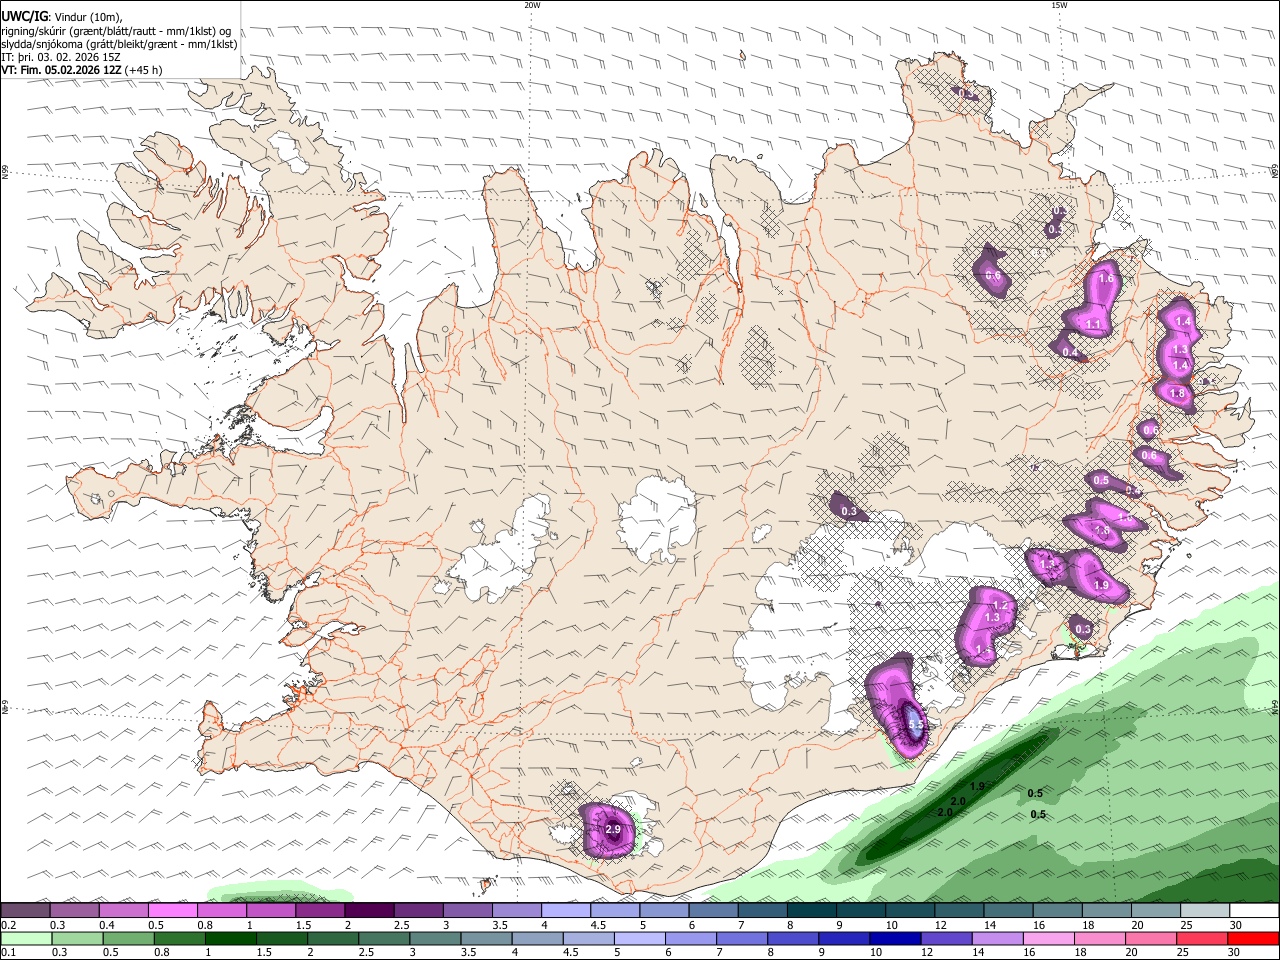The width and height of the screenshot is (1280, 960).
Task: Select the light blue 4 swatch in the upper scale
Action: tap(564, 911)
